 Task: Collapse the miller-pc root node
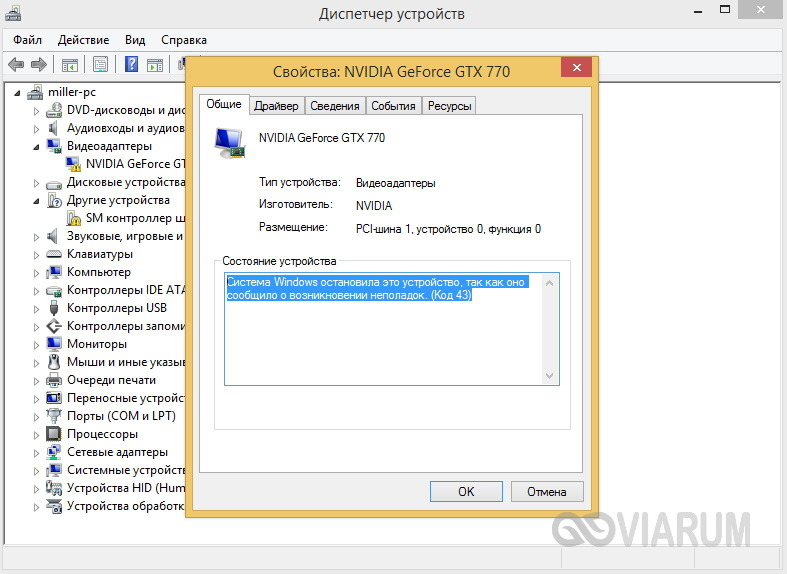[18, 93]
